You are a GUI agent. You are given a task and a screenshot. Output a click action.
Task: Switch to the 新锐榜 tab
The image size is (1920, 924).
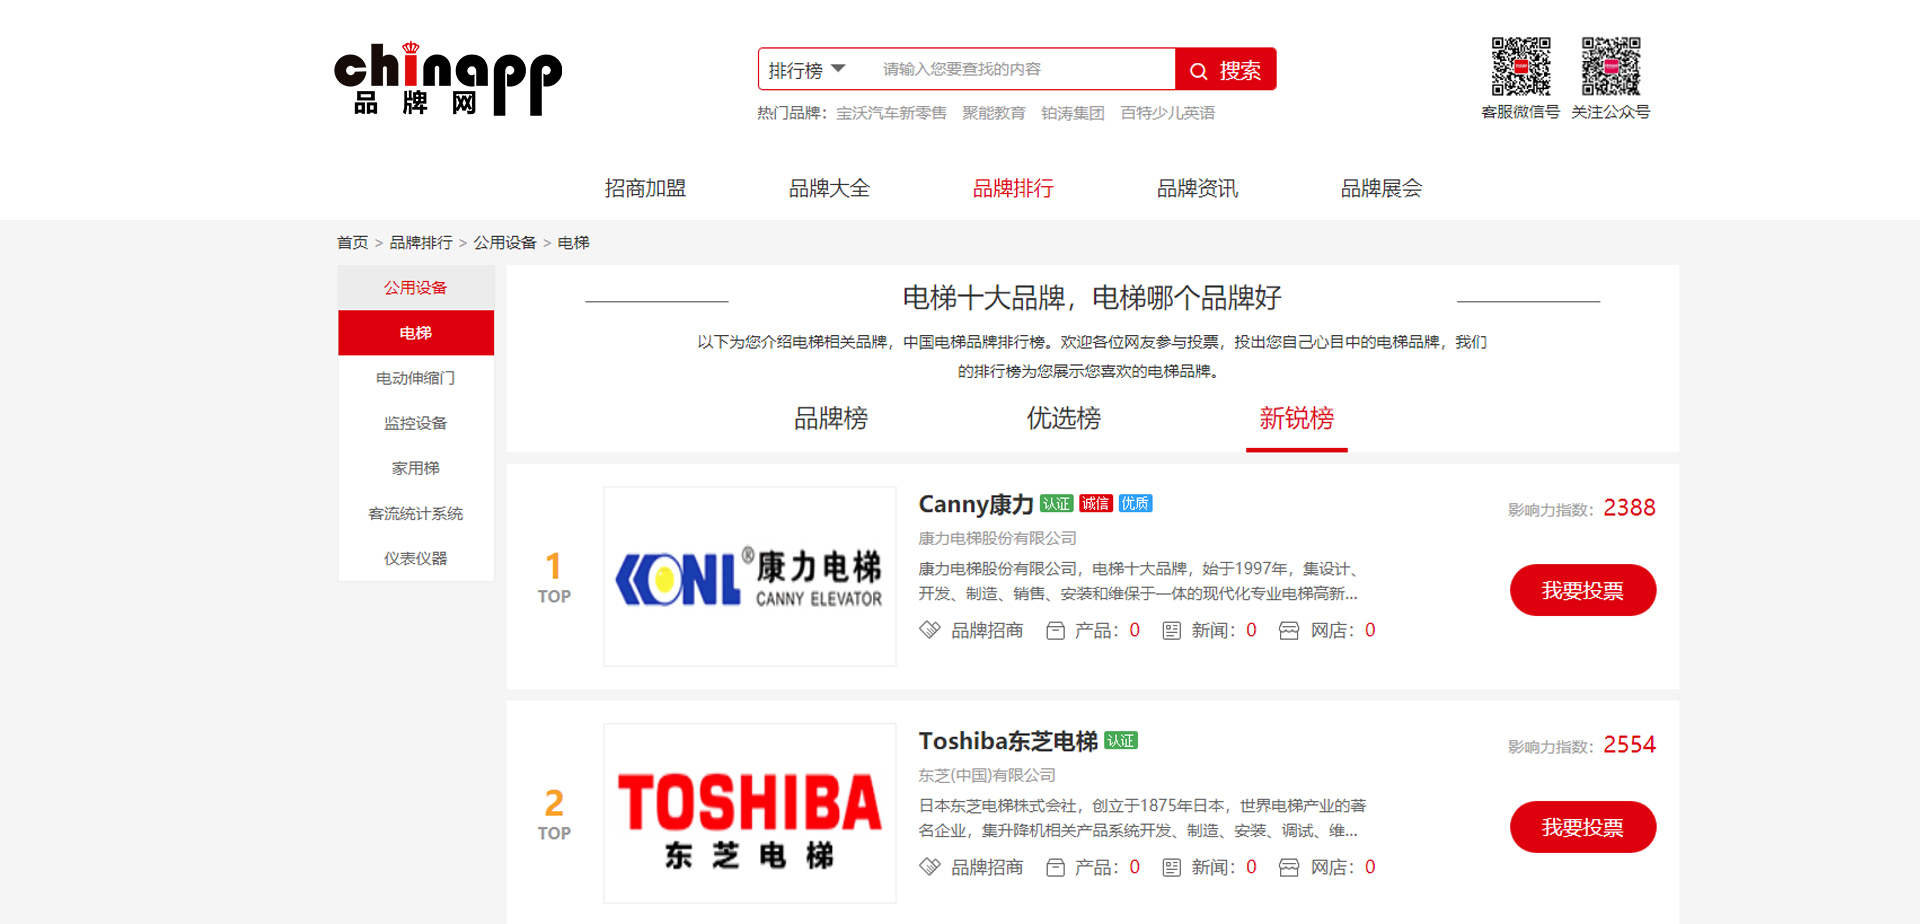1297,419
